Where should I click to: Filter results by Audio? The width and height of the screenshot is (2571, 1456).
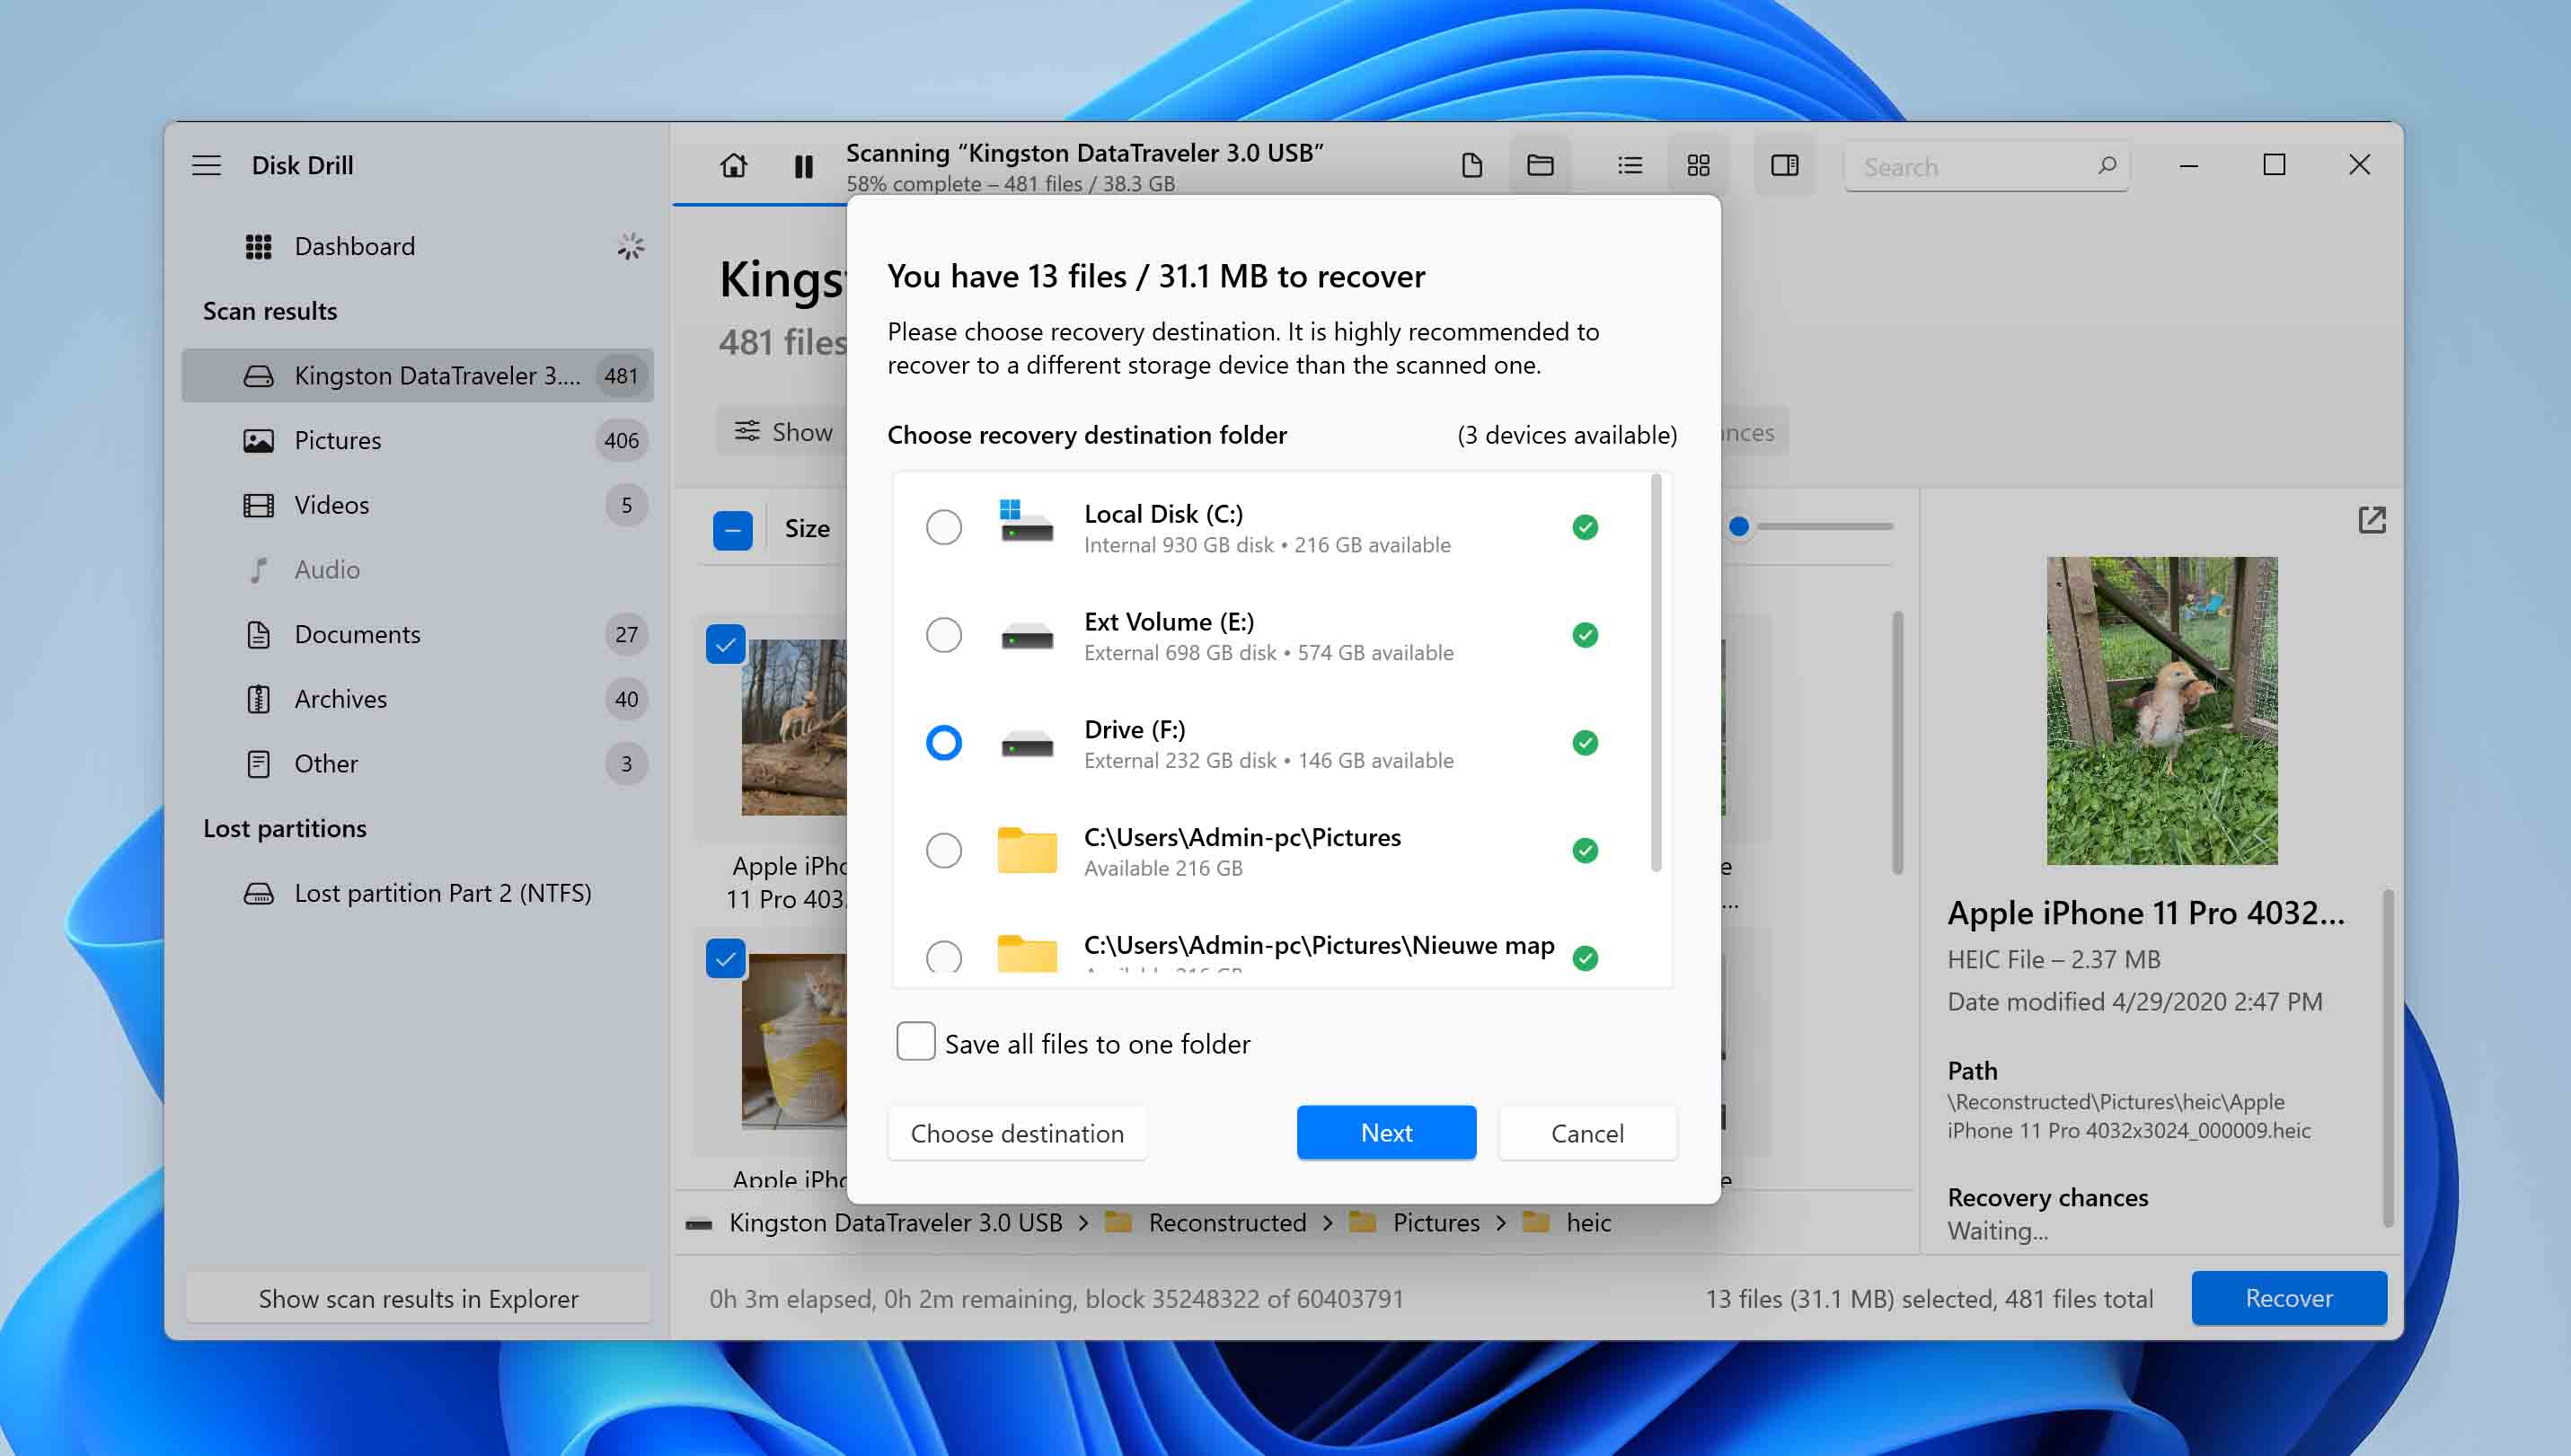(x=417, y=569)
